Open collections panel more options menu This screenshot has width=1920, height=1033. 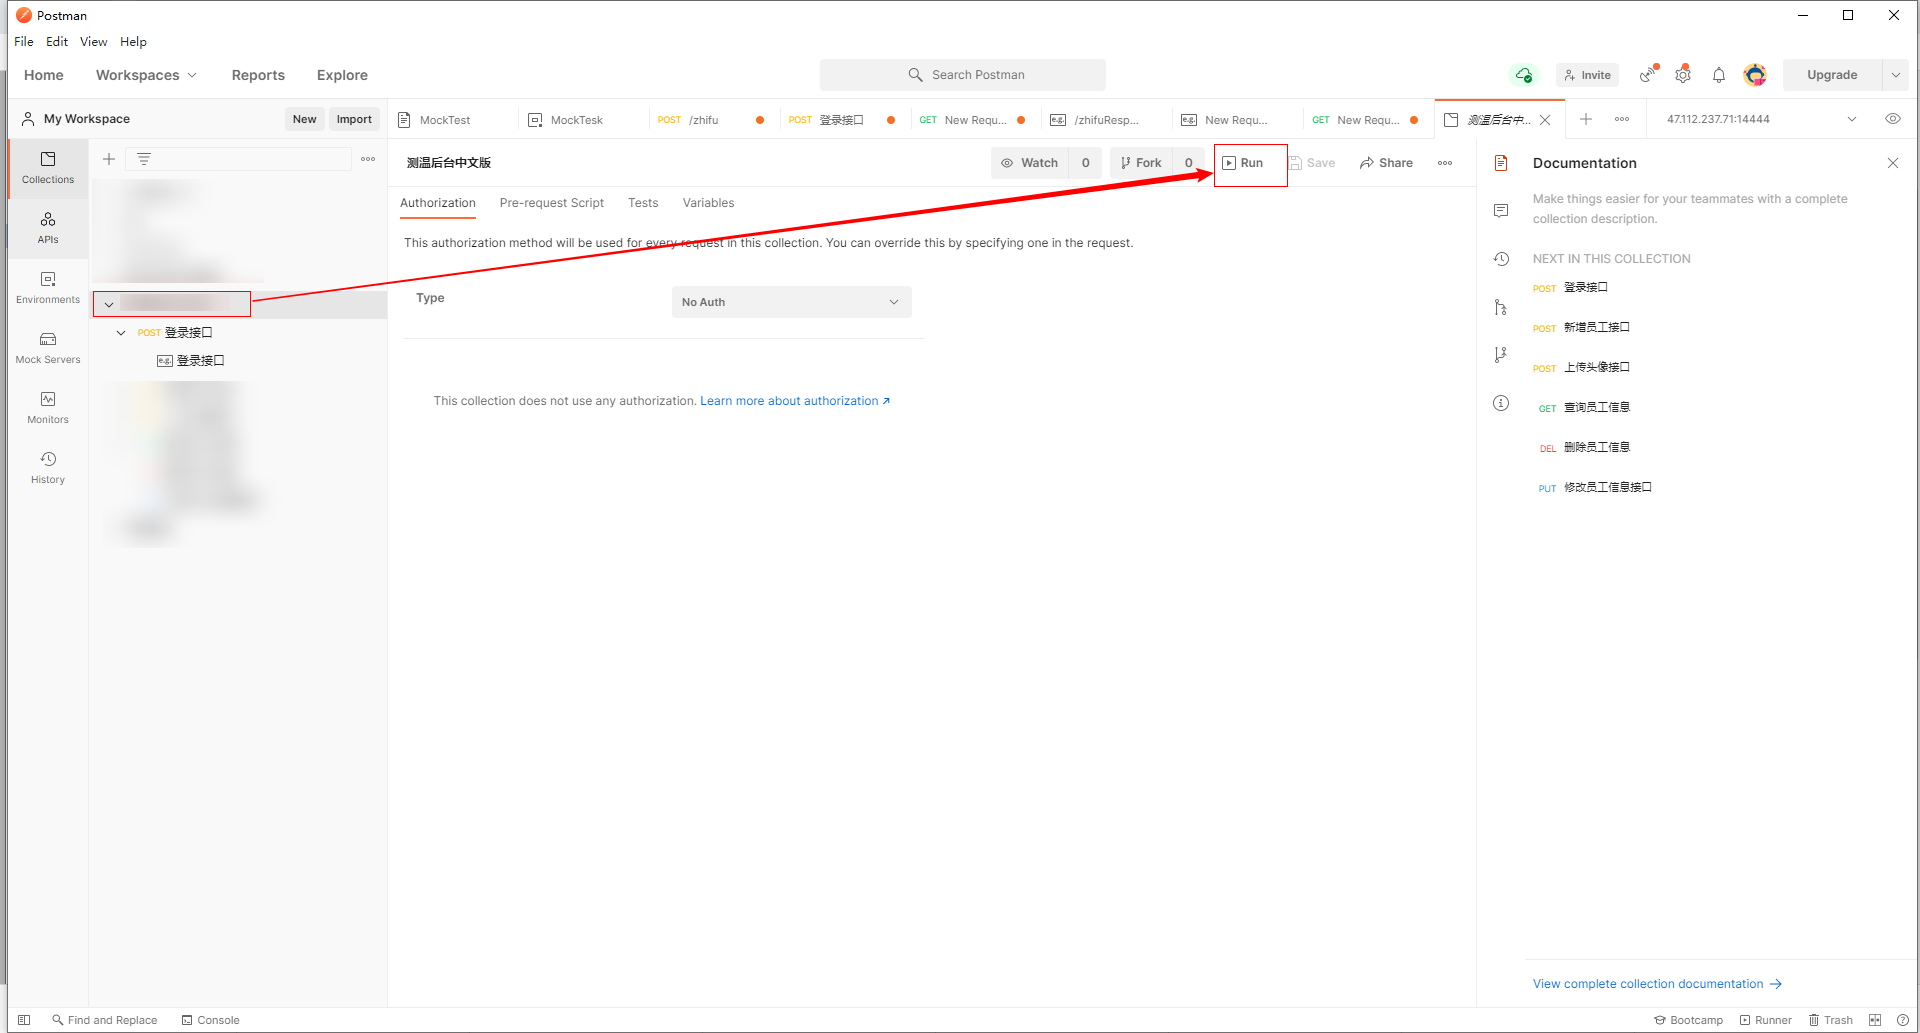click(368, 159)
